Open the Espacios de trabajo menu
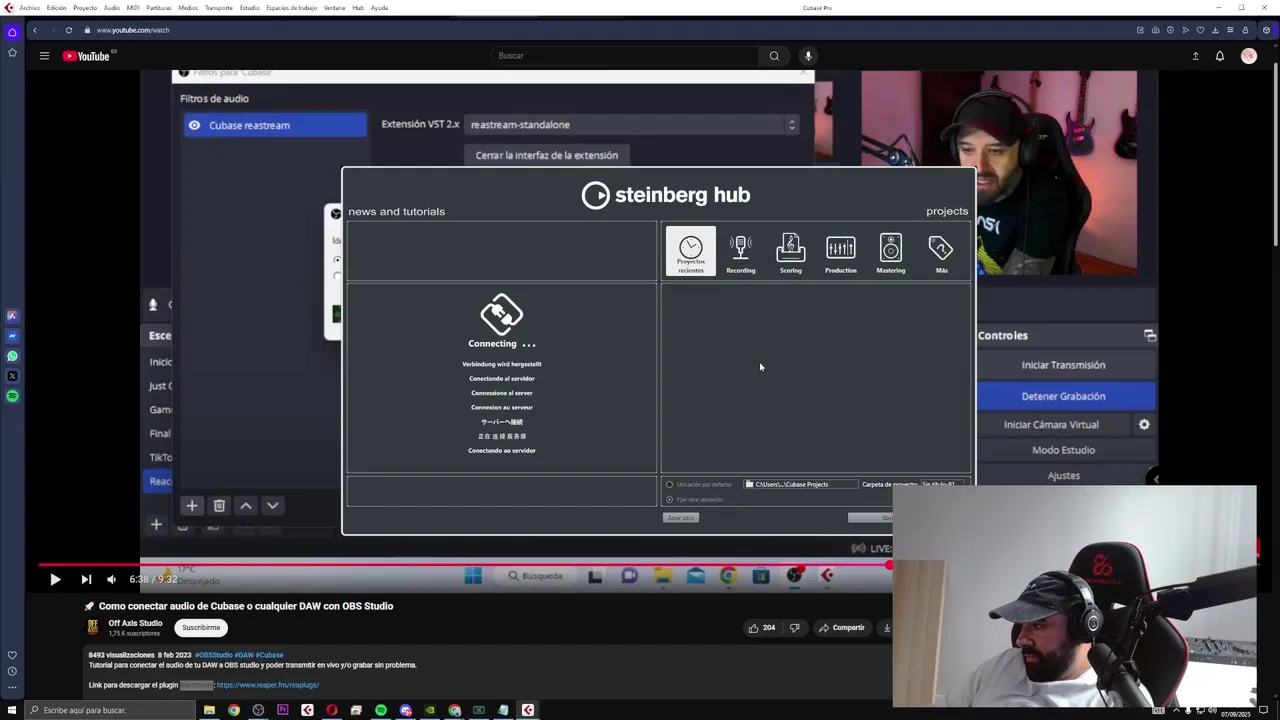This screenshot has height=720, width=1280. tap(291, 8)
